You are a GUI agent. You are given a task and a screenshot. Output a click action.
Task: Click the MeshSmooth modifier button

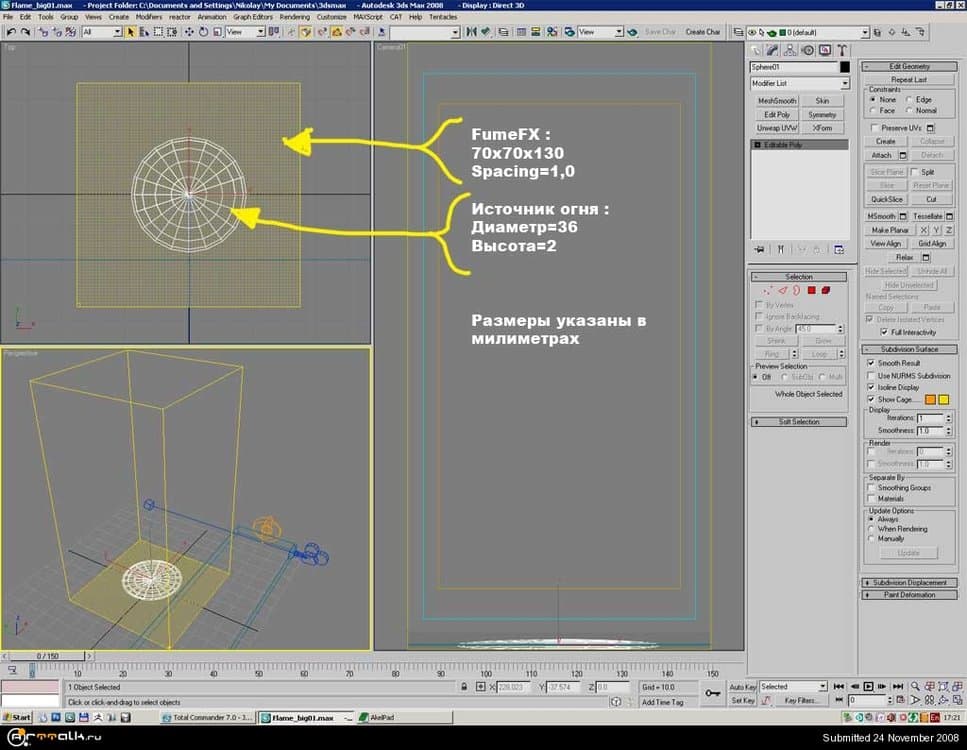coord(777,101)
